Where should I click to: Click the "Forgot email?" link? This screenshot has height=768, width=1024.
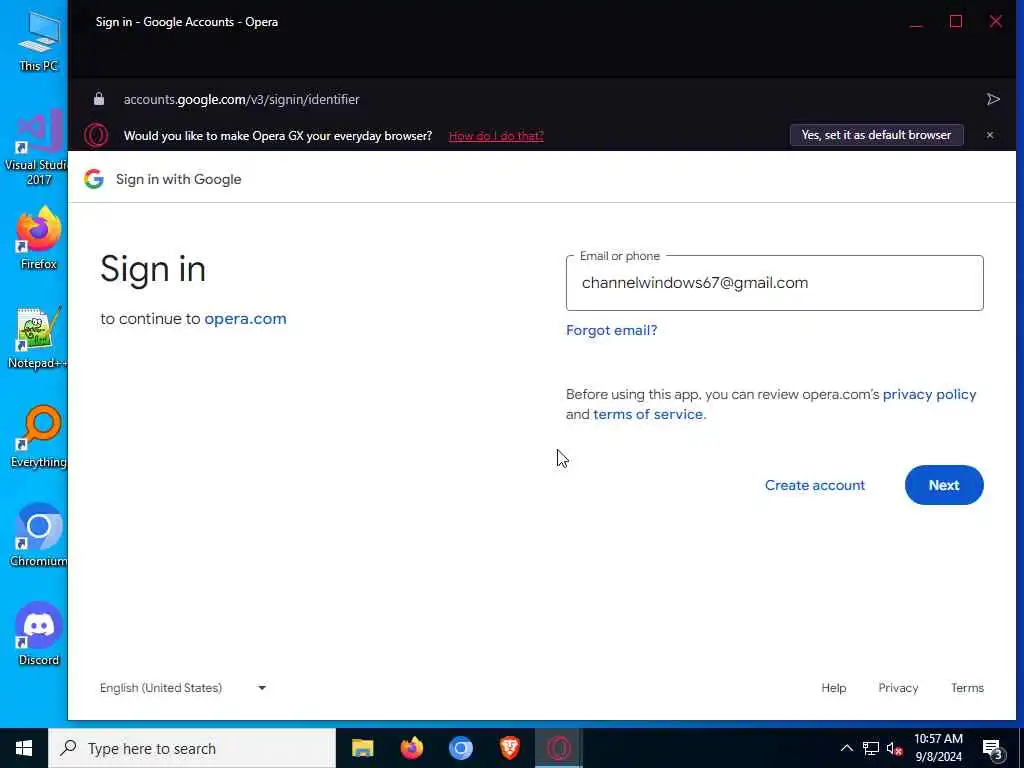611,330
